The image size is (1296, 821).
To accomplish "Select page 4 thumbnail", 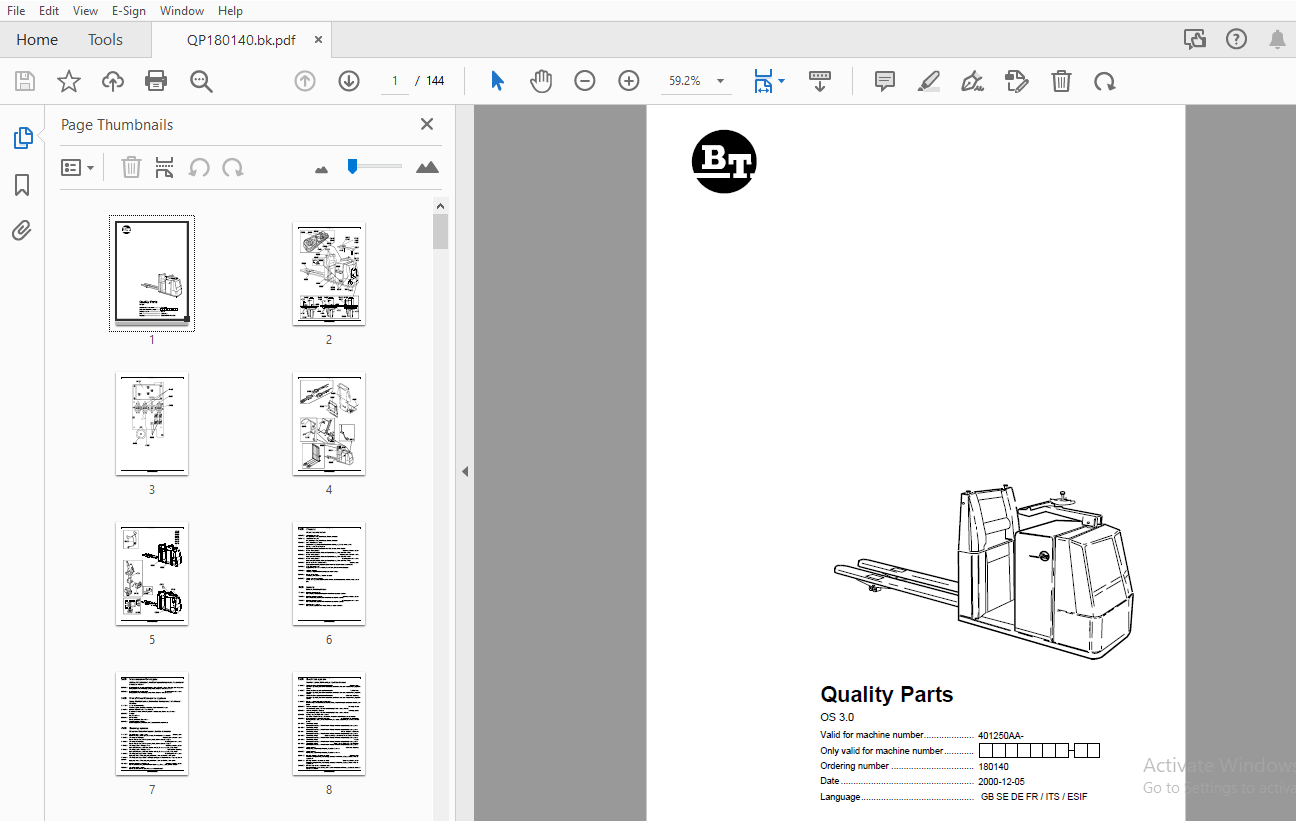I will [329, 424].
